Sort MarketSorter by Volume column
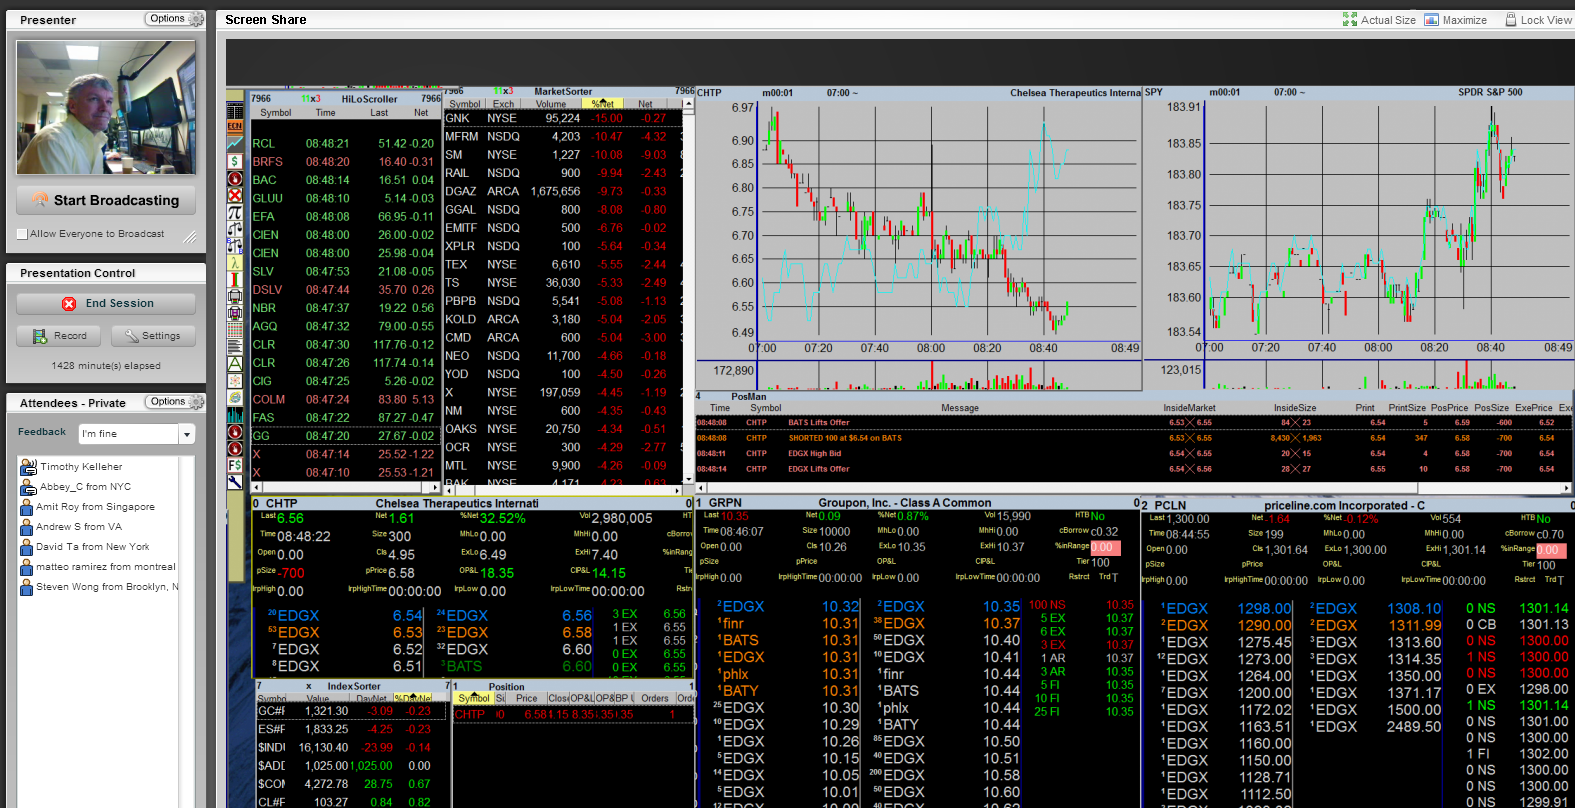Image resolution: width=1575 pixels, height=808 pixels. coord(551,104)
